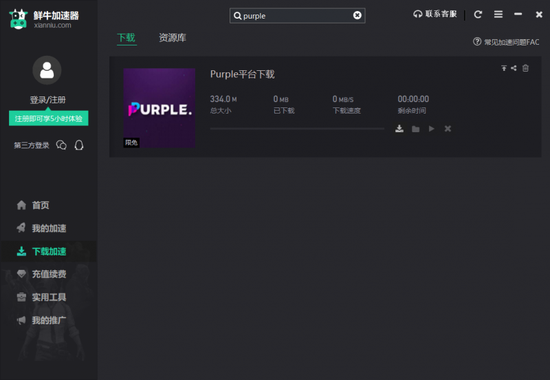Open the 常见加速问题FAQ link
The image size is (550, 380).
point(506,42)
